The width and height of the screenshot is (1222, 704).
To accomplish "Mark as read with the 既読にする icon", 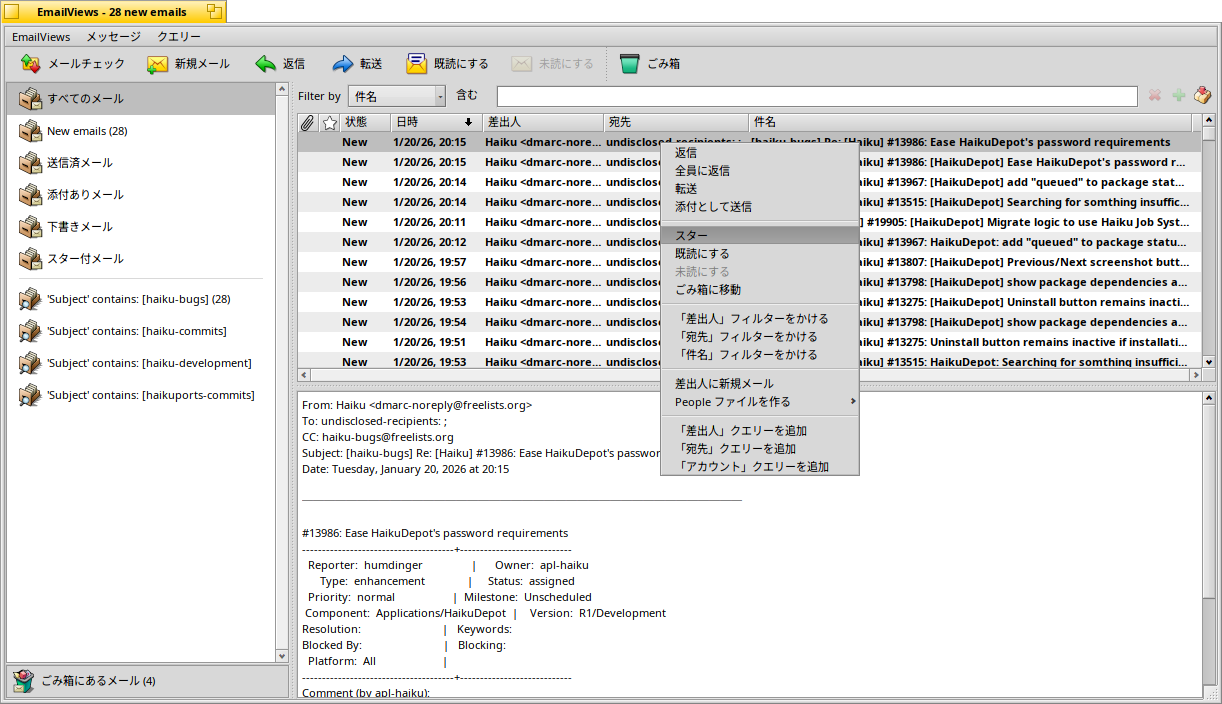I will [417, 64].
